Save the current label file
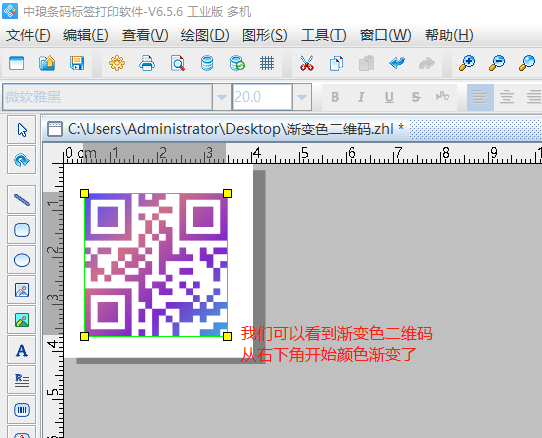 [77, 63]
